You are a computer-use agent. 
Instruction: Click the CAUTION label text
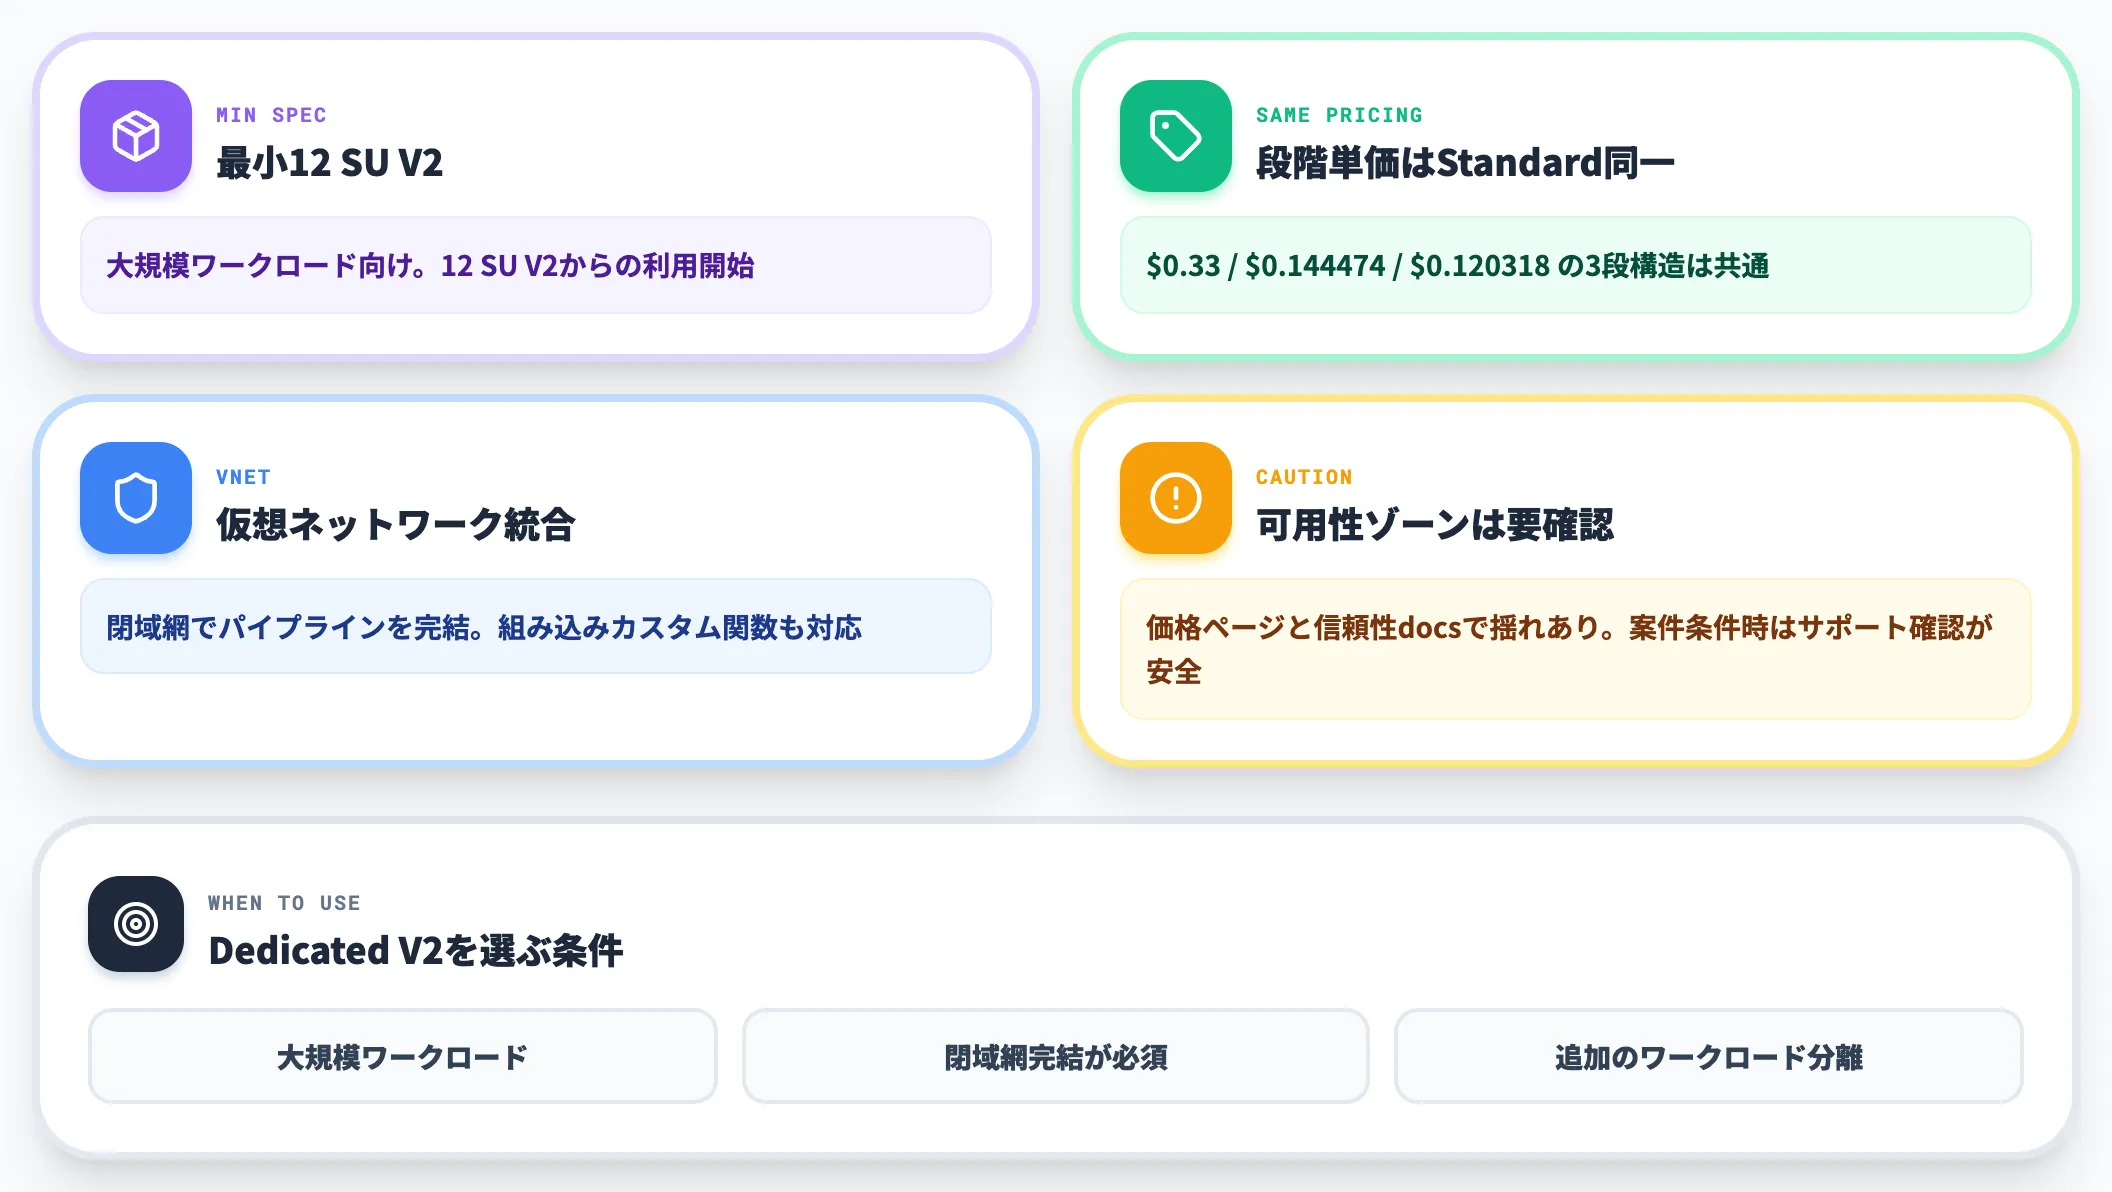coord(1304,477)
